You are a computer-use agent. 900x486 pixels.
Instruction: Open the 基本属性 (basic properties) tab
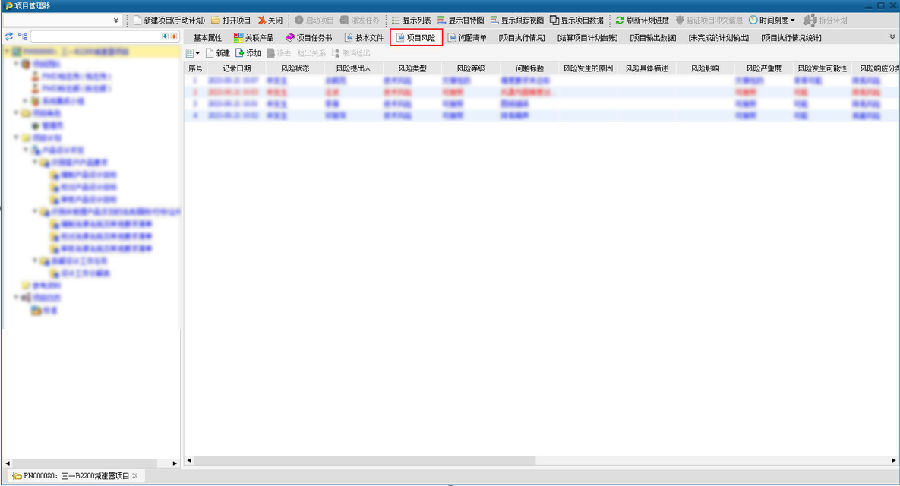pyautogui.click(x=207, y=38)
